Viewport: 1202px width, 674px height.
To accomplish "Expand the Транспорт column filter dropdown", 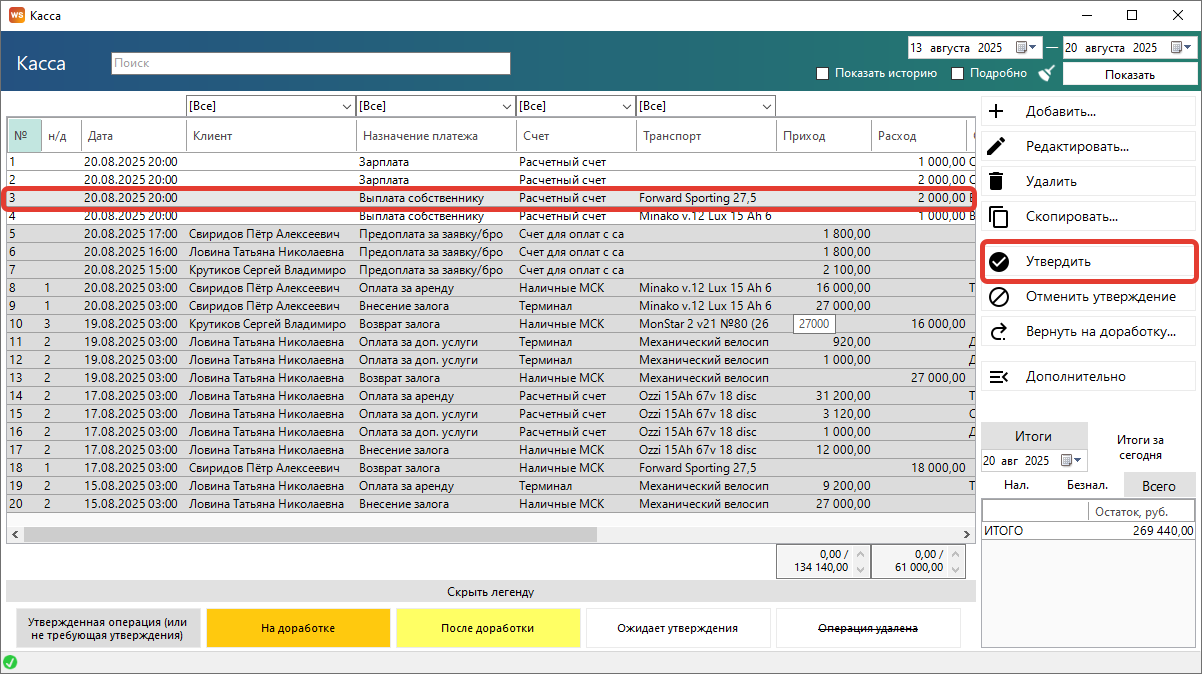I will click(x=766, y=106).
